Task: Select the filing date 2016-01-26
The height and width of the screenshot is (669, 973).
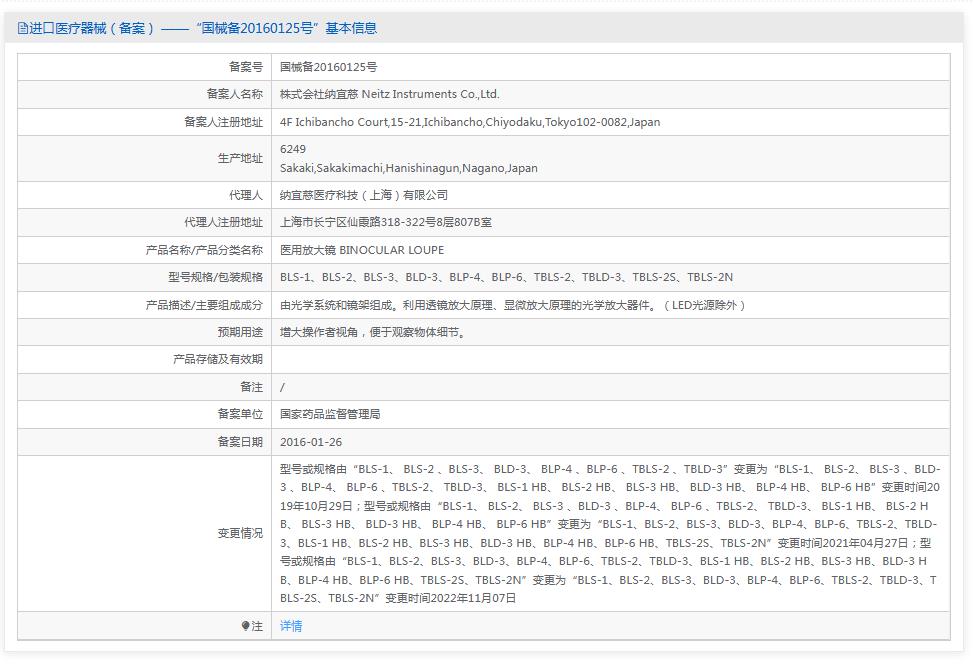Action: pos(310,441)
